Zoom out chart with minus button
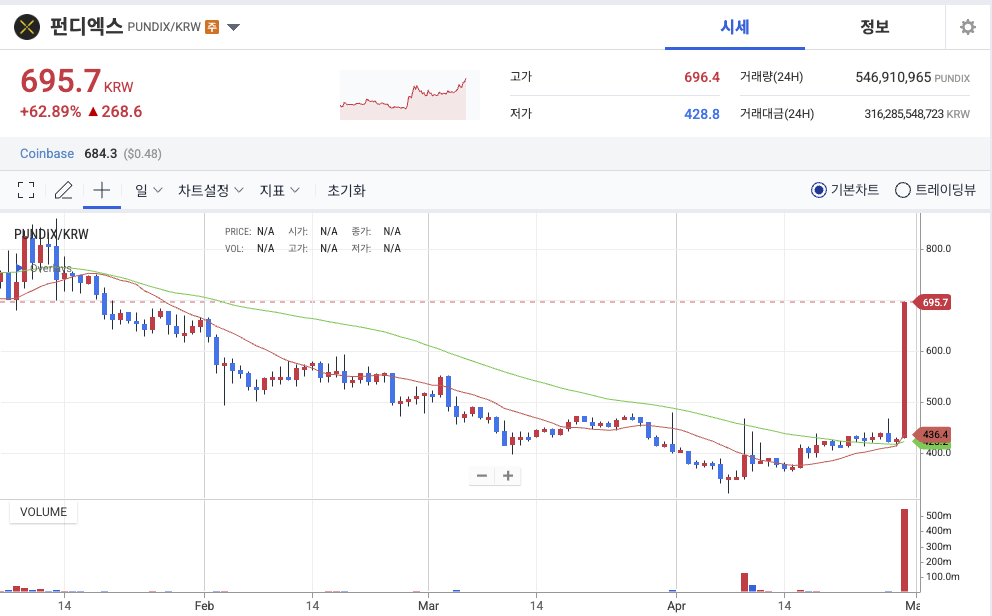 click(x=482, y=476)
